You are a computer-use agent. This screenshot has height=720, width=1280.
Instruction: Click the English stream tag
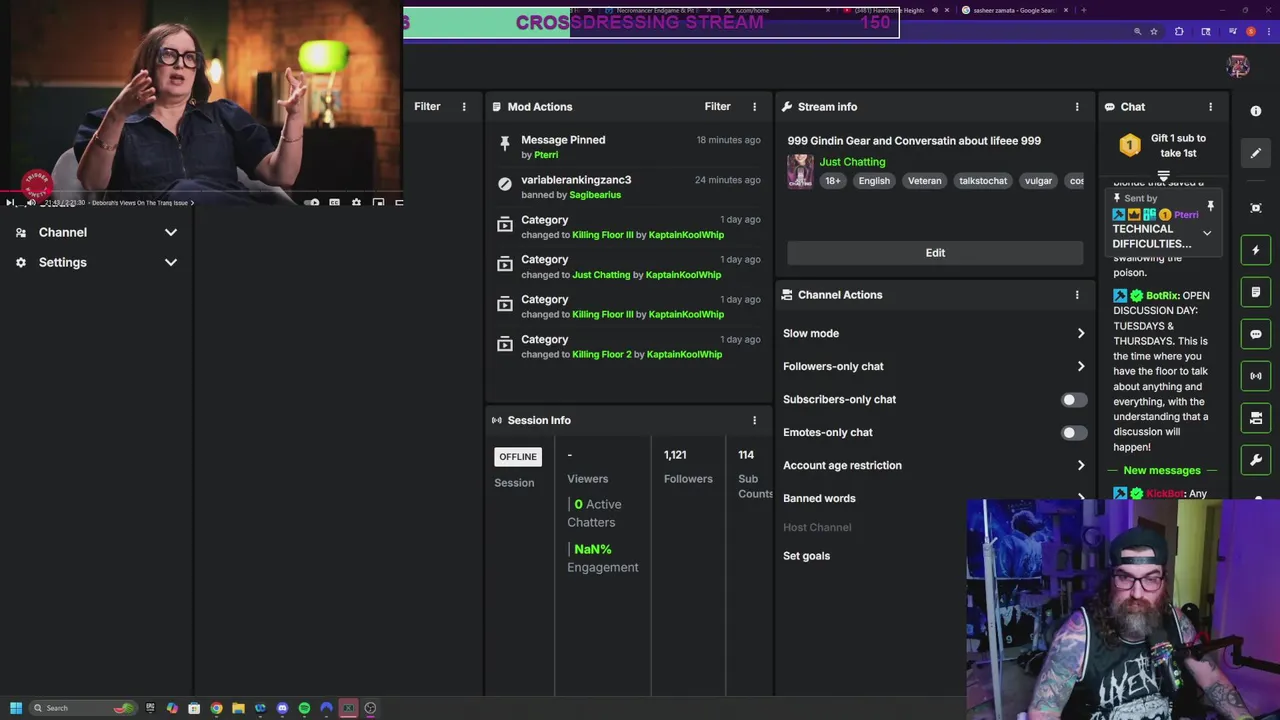pos(874,181)
